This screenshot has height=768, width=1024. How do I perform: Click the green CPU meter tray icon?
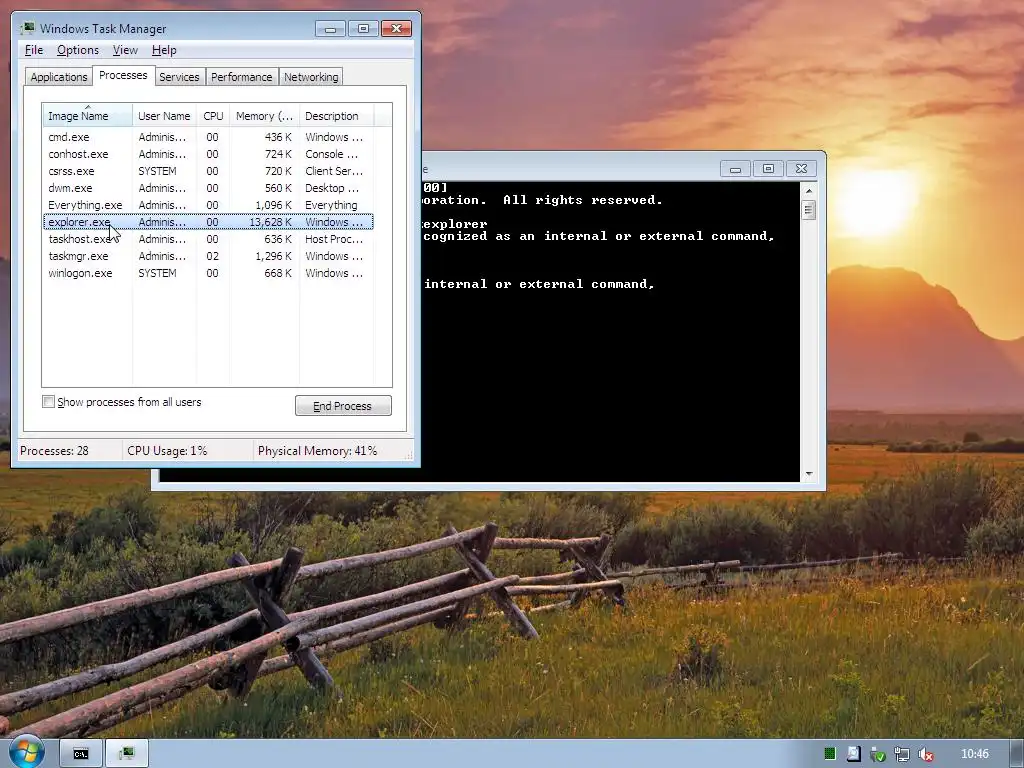coord(829,754)
